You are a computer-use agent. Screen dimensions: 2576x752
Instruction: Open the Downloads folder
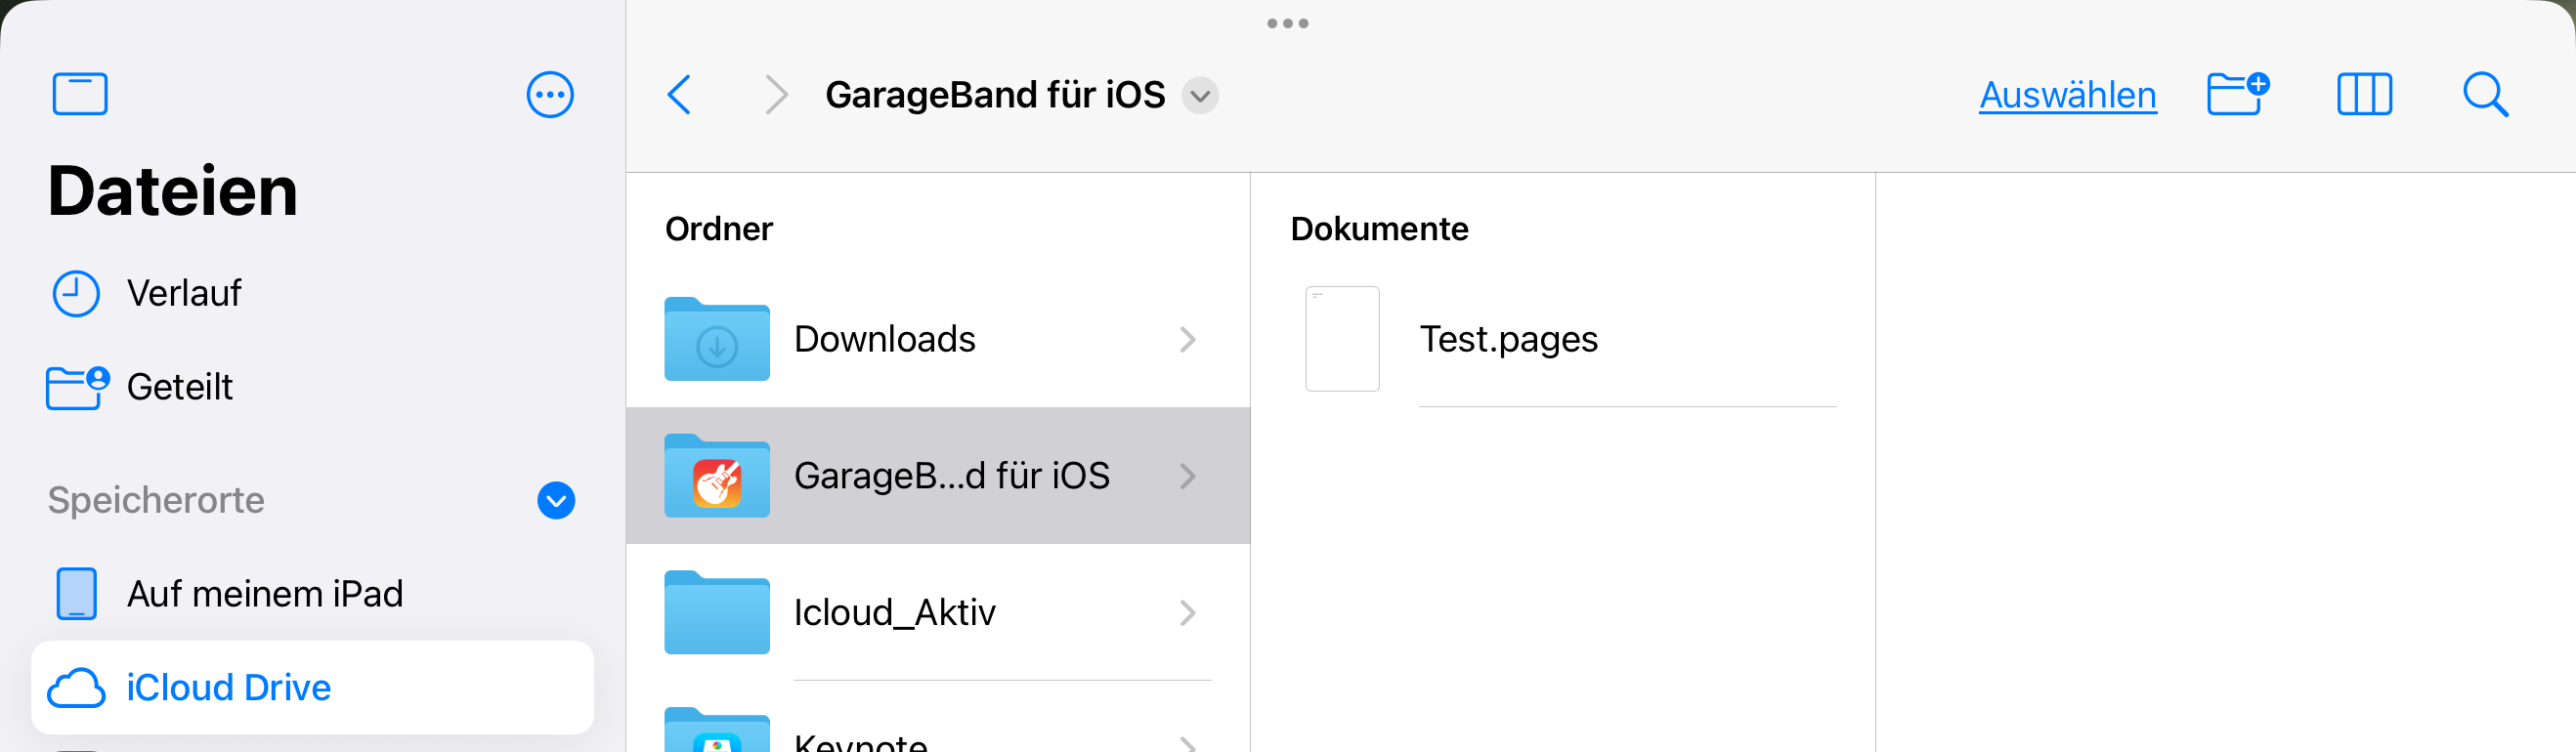point(884,340)
